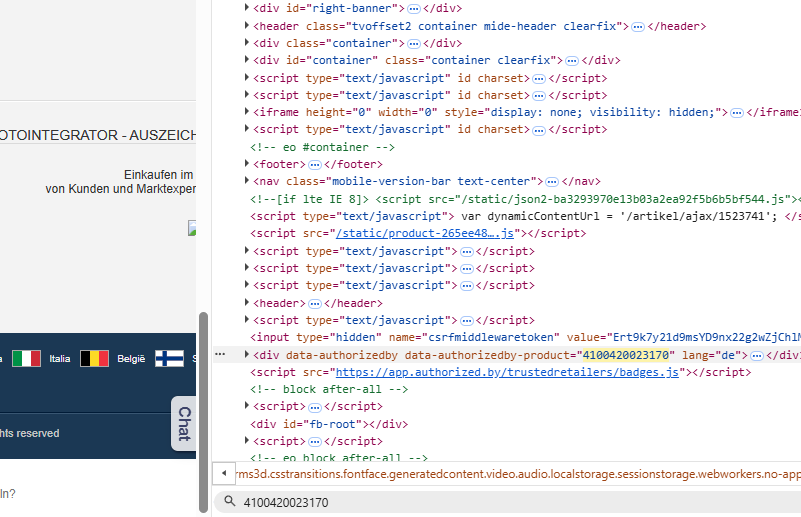Select the "block after-all" comment line
The image size is (801, 517).
pyautogui.click(x=329, y=389)
